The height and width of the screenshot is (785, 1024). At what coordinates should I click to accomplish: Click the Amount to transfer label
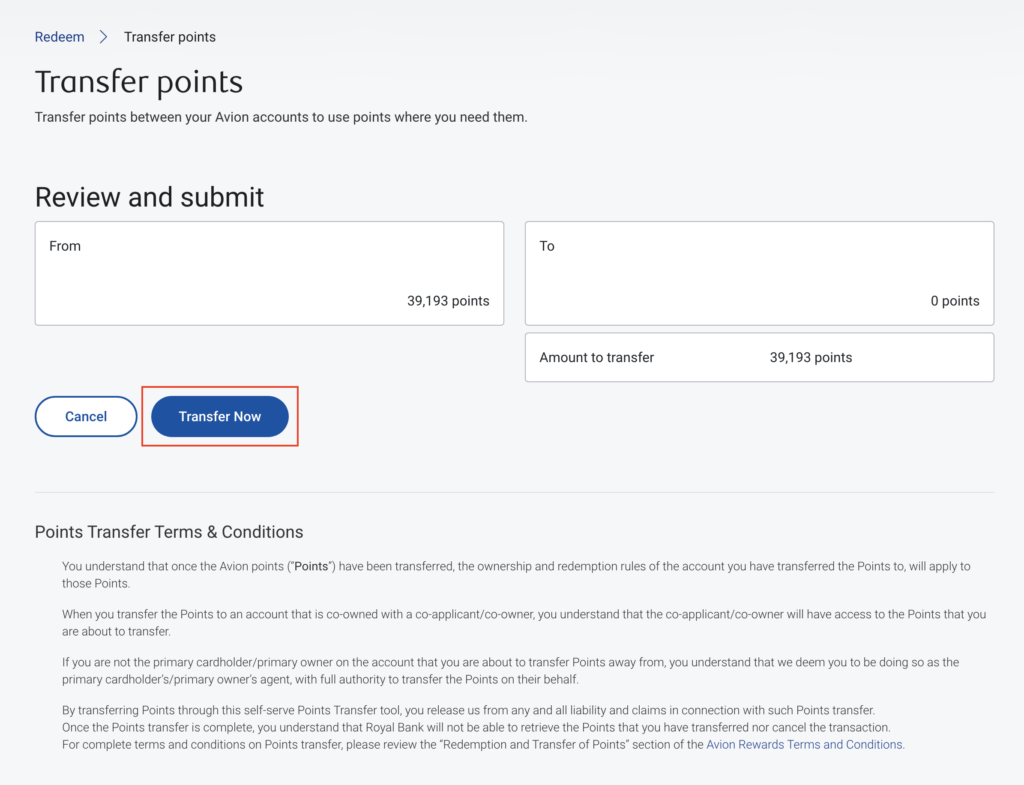(596, 357)
